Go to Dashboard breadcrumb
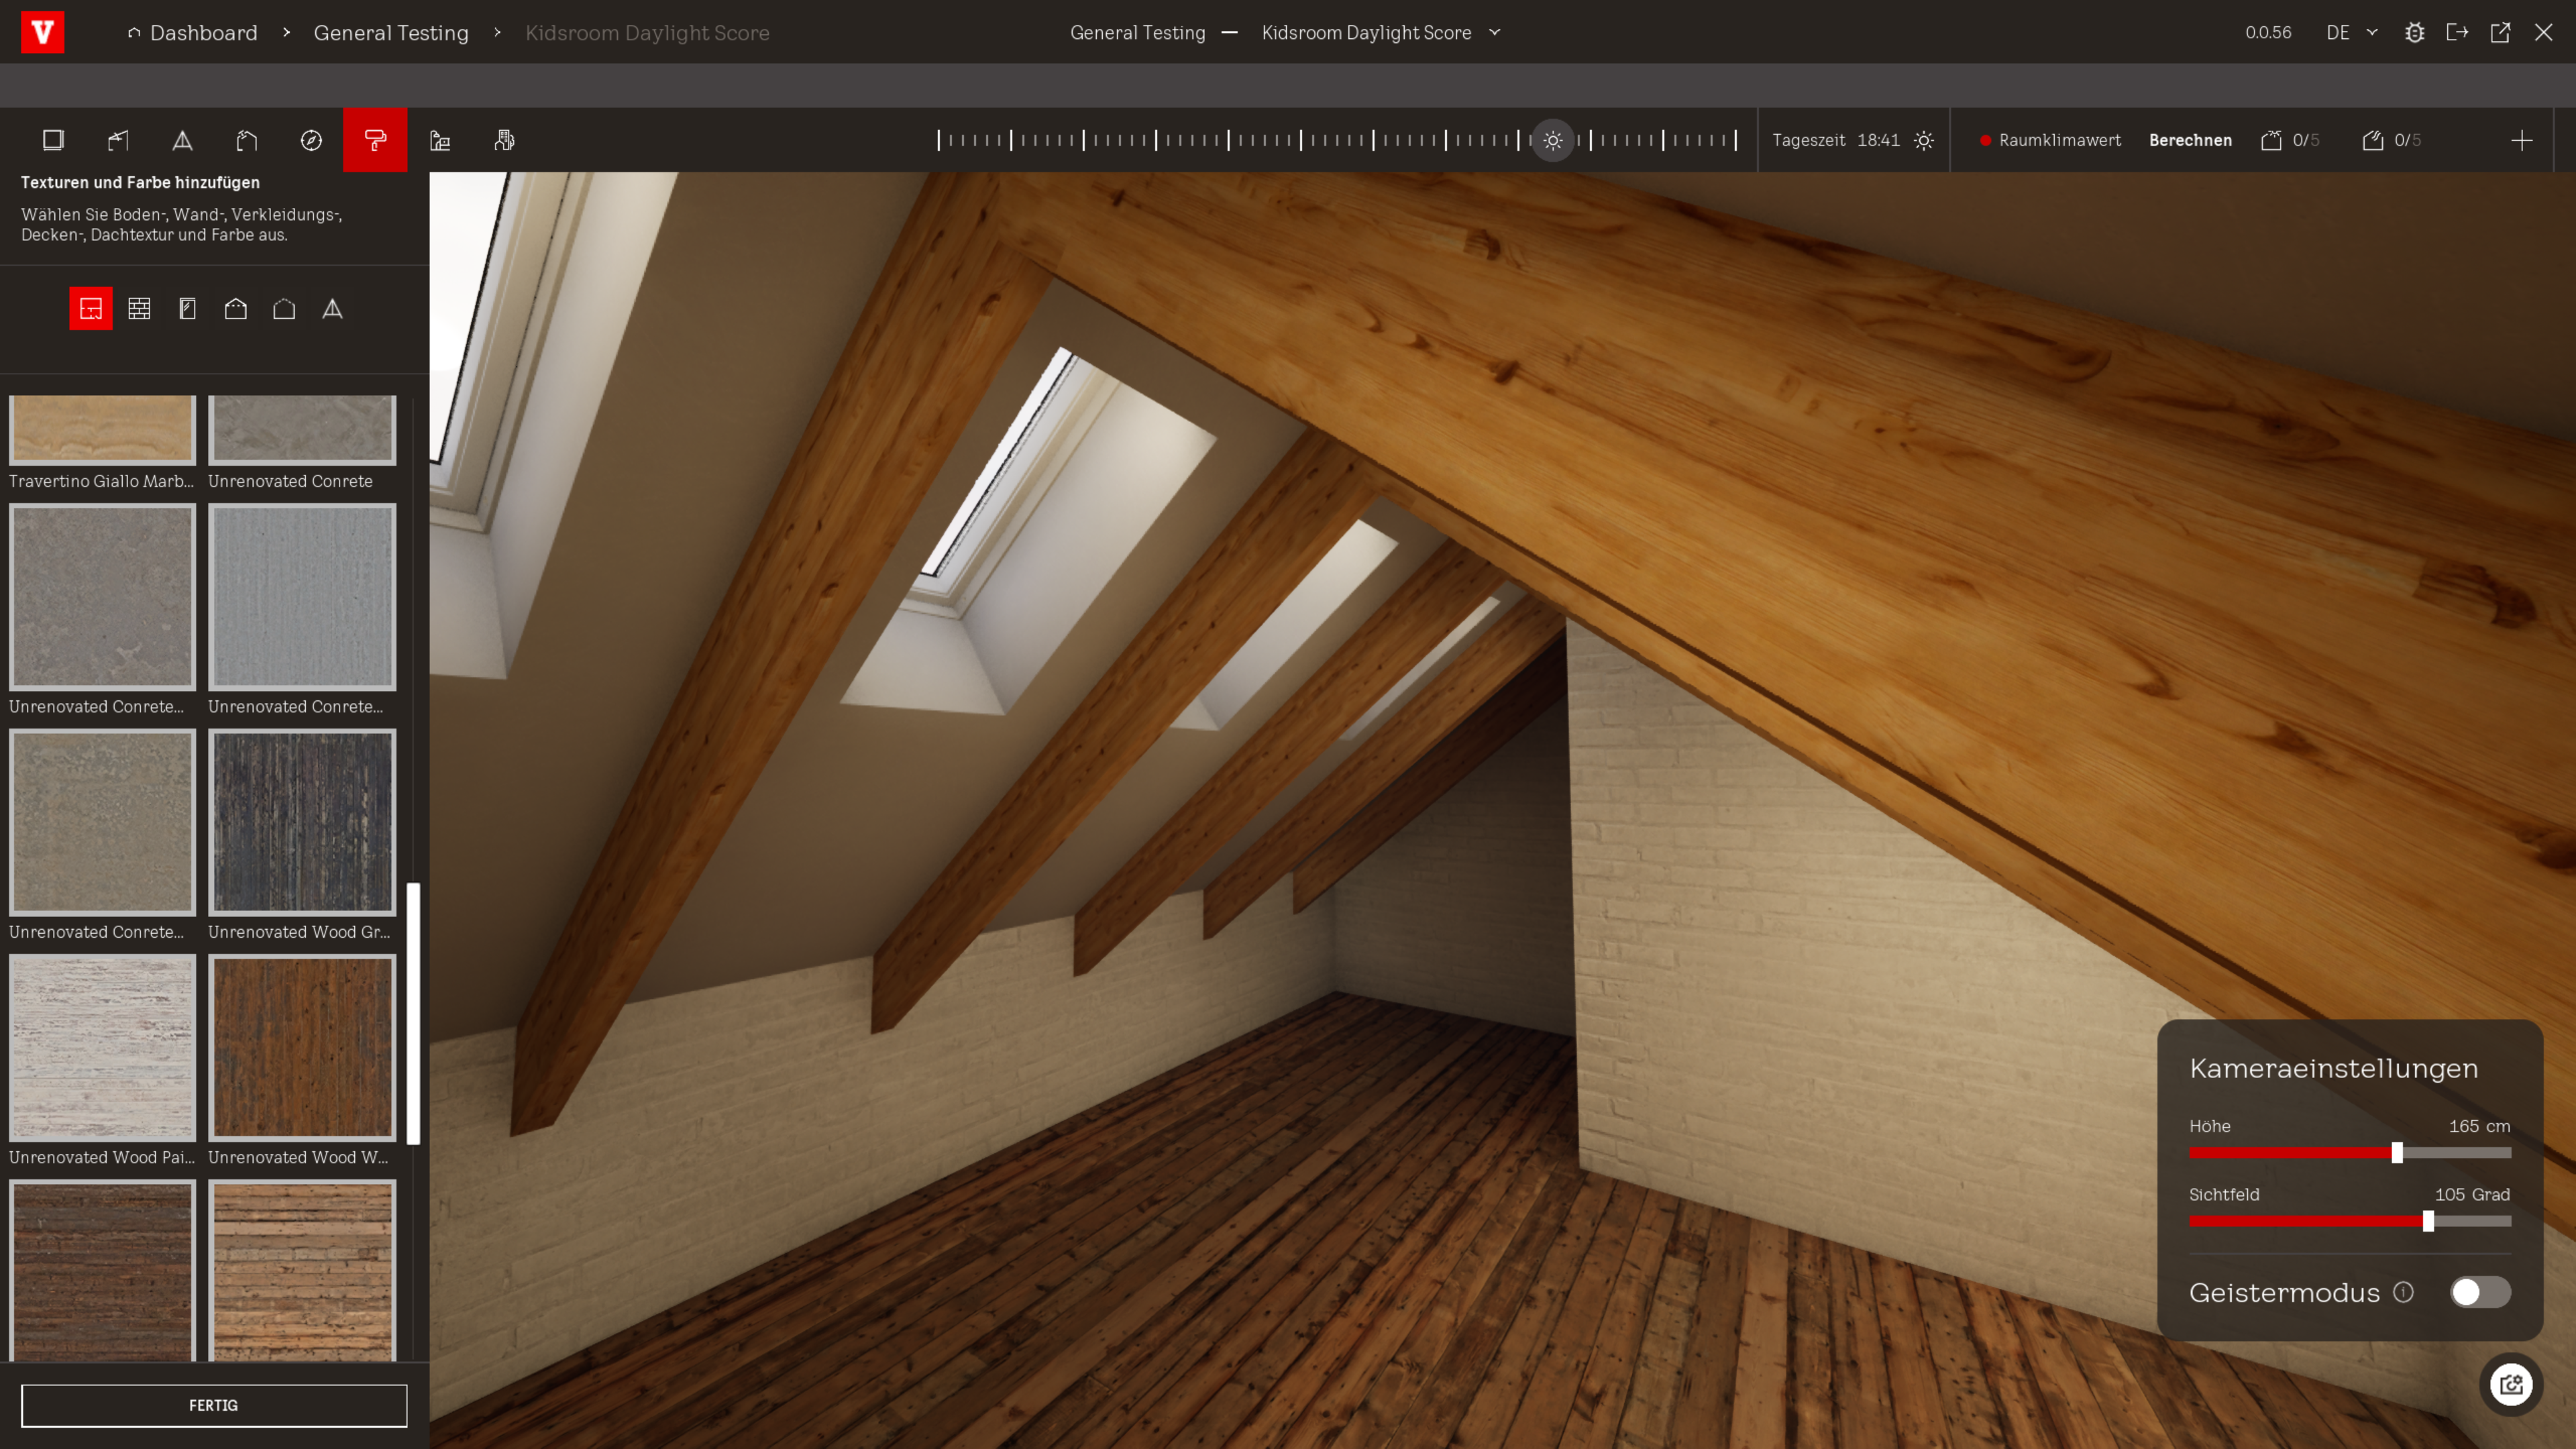2576x1449 pixels. 203,32
